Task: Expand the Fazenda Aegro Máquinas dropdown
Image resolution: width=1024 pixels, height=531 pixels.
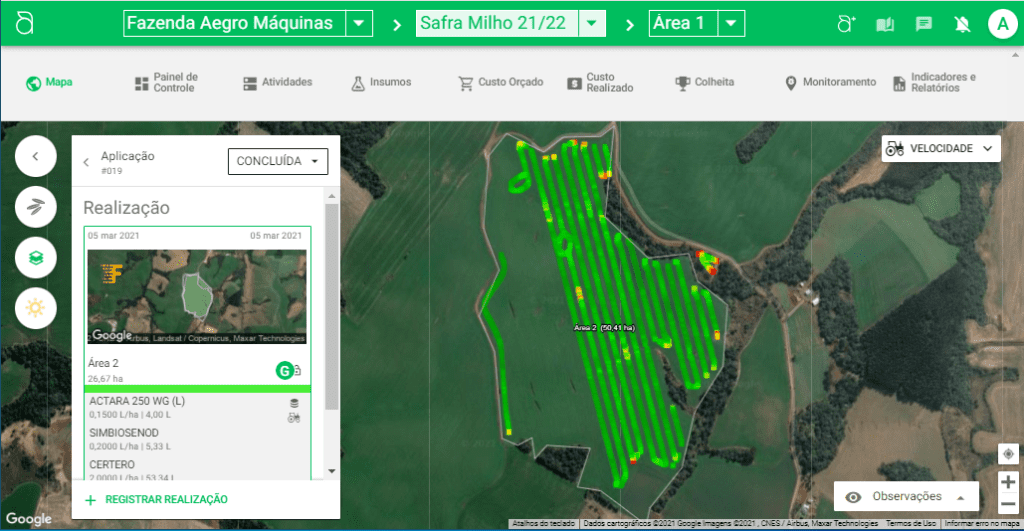Action: [x=358, y=23]
